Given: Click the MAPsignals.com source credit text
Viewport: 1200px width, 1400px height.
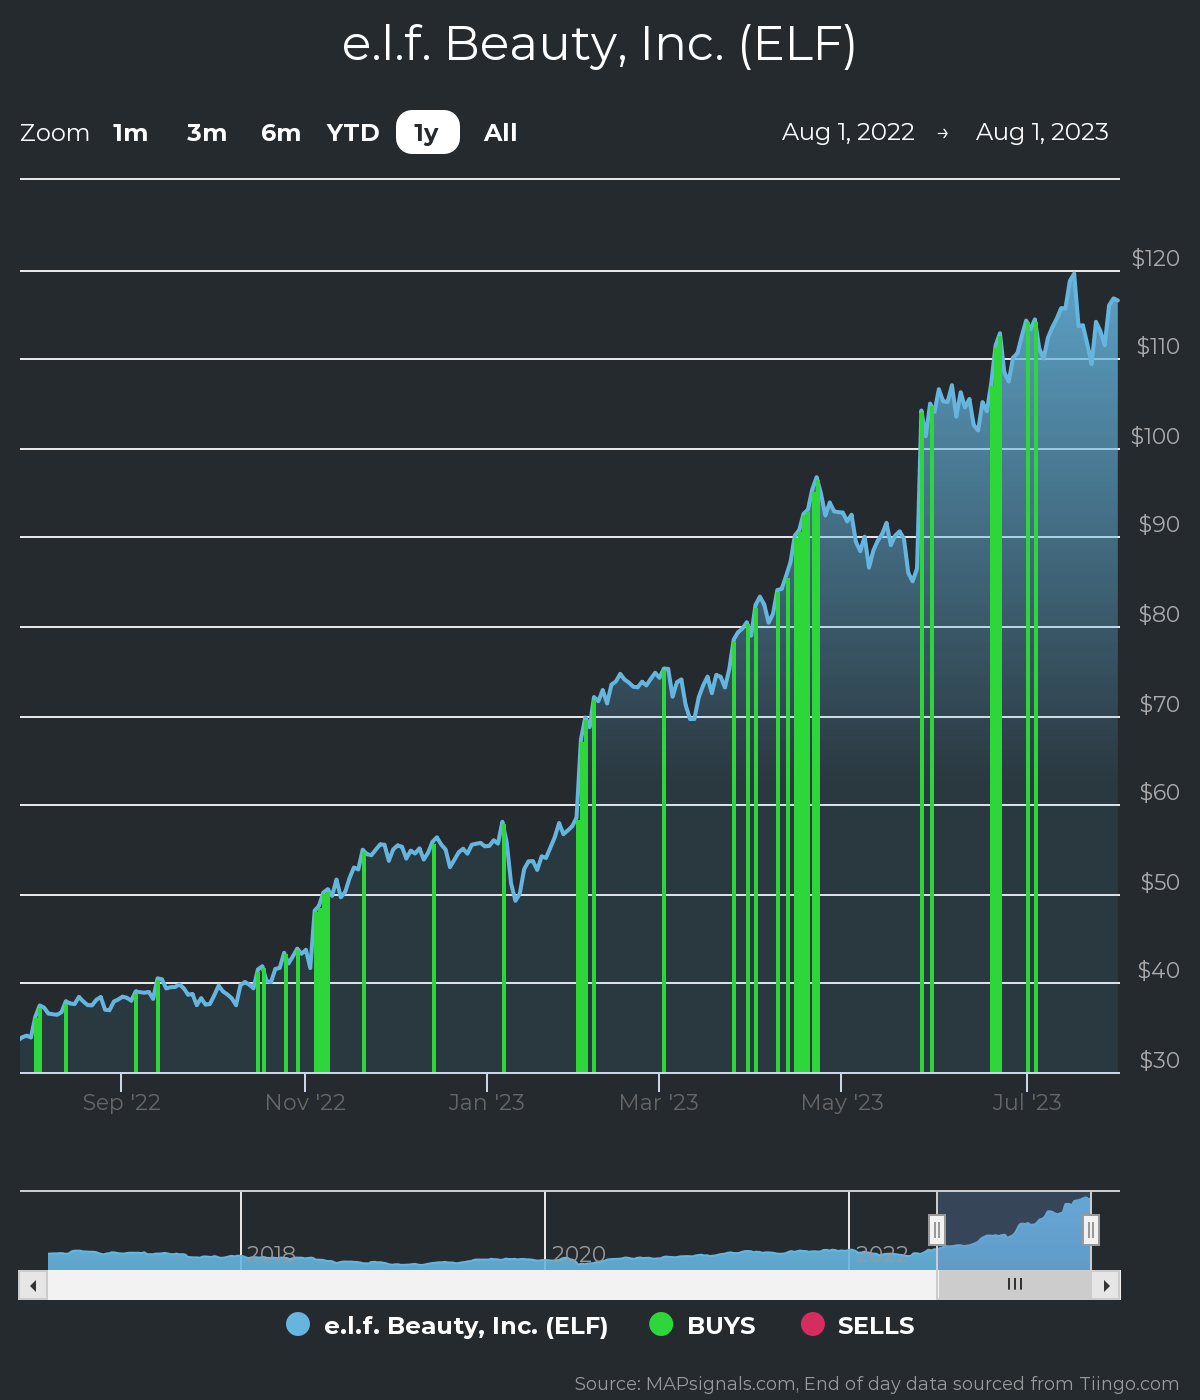Looking at the screenshot, I should (x=877, y=1384).
